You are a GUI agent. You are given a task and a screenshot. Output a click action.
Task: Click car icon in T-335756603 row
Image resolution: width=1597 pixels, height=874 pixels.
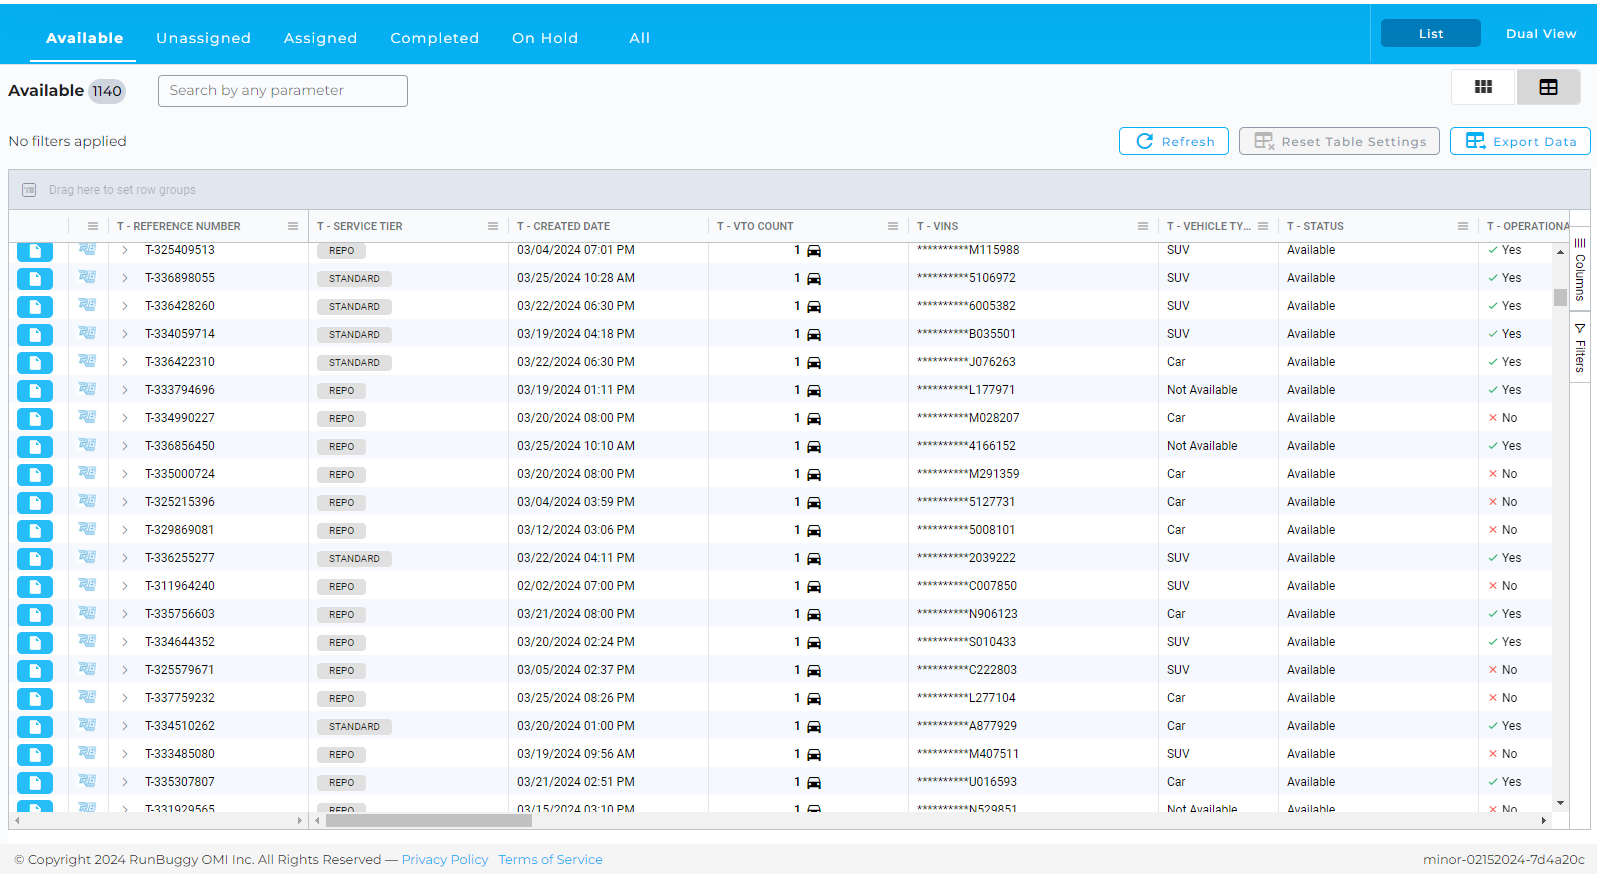click(814, 615)
